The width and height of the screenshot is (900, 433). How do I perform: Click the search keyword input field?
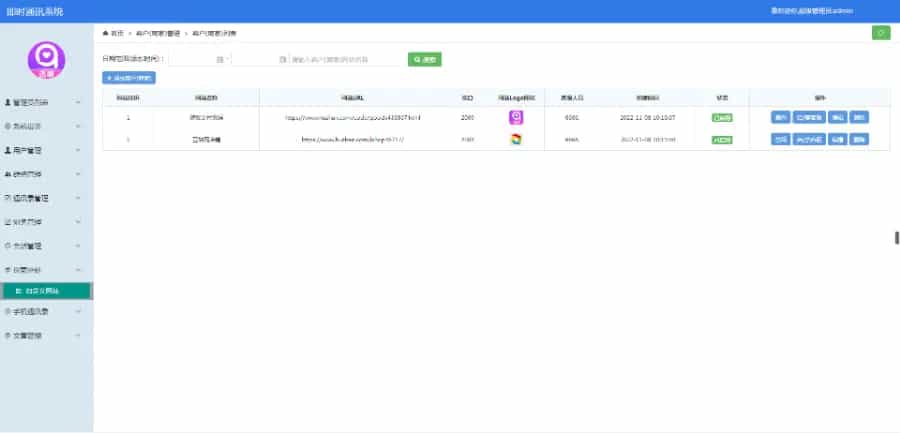(x=346, y=60)
